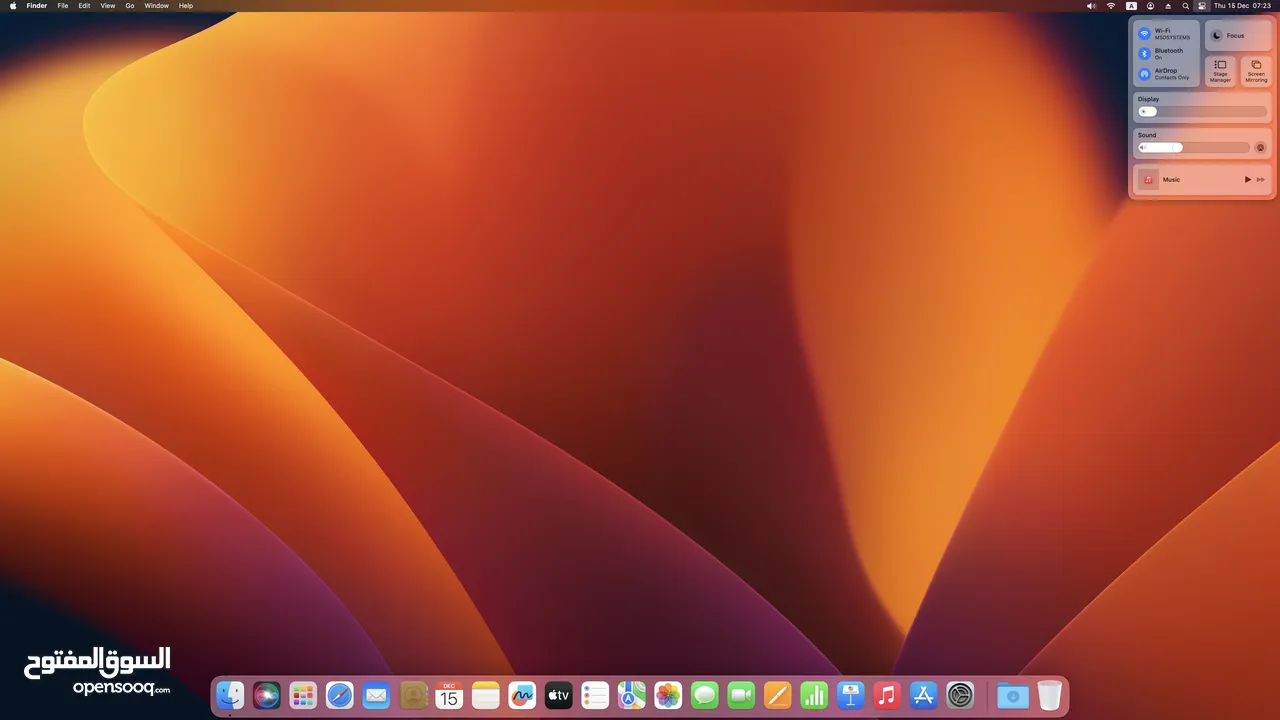The width and height of the screenshot is (1280, 720).
Task: Adjust the Display brightness slider
Action: 1202,112
